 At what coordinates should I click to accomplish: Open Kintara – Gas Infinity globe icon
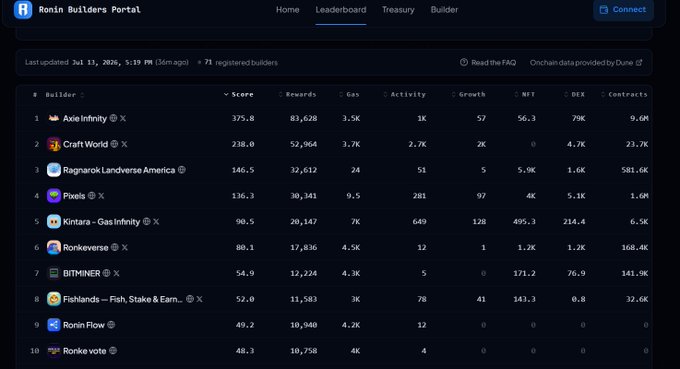coord(147,222)
